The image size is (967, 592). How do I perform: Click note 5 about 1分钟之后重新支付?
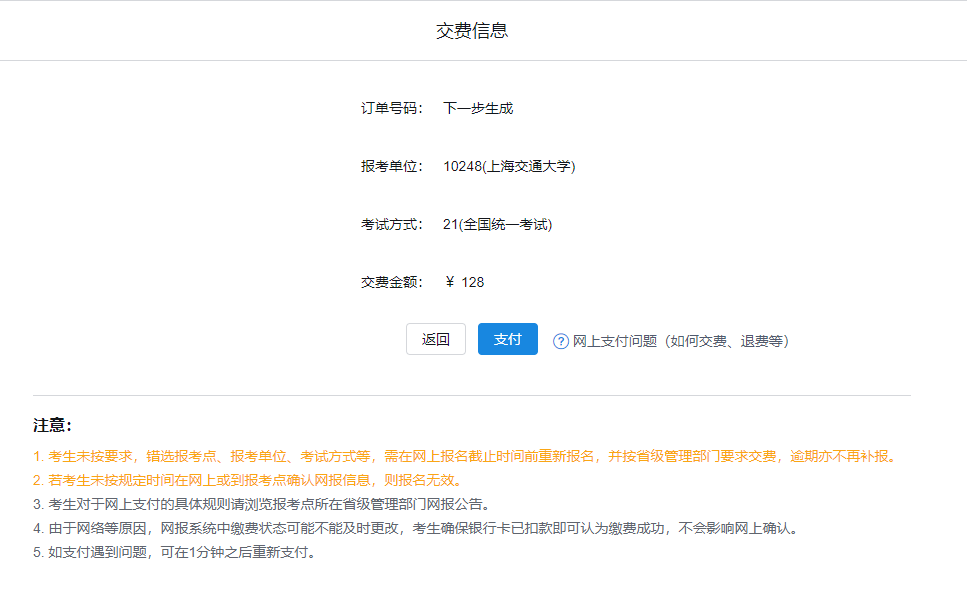[x=176, y=553]
